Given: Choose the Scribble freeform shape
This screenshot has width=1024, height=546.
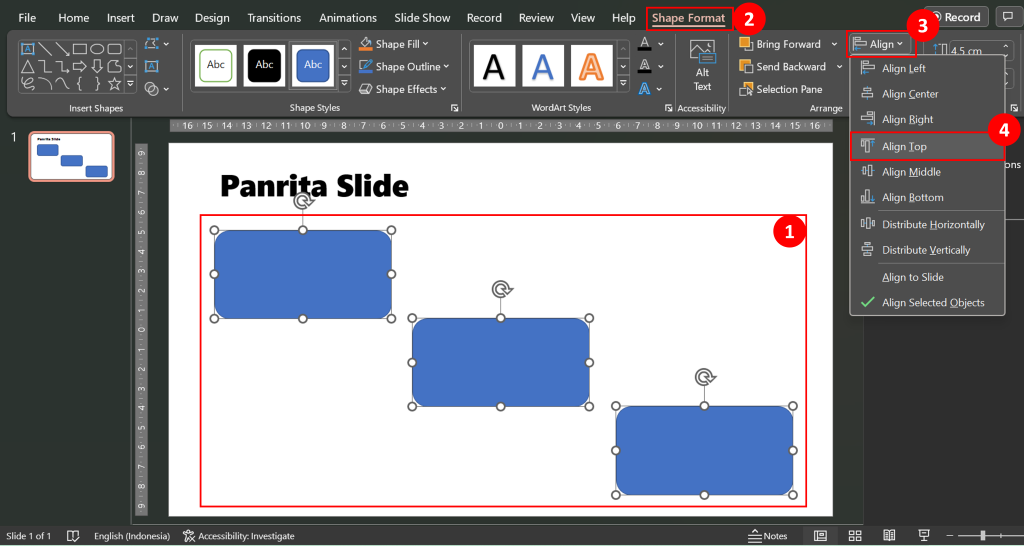Looking at the screenshot, I should click(27, 84).
